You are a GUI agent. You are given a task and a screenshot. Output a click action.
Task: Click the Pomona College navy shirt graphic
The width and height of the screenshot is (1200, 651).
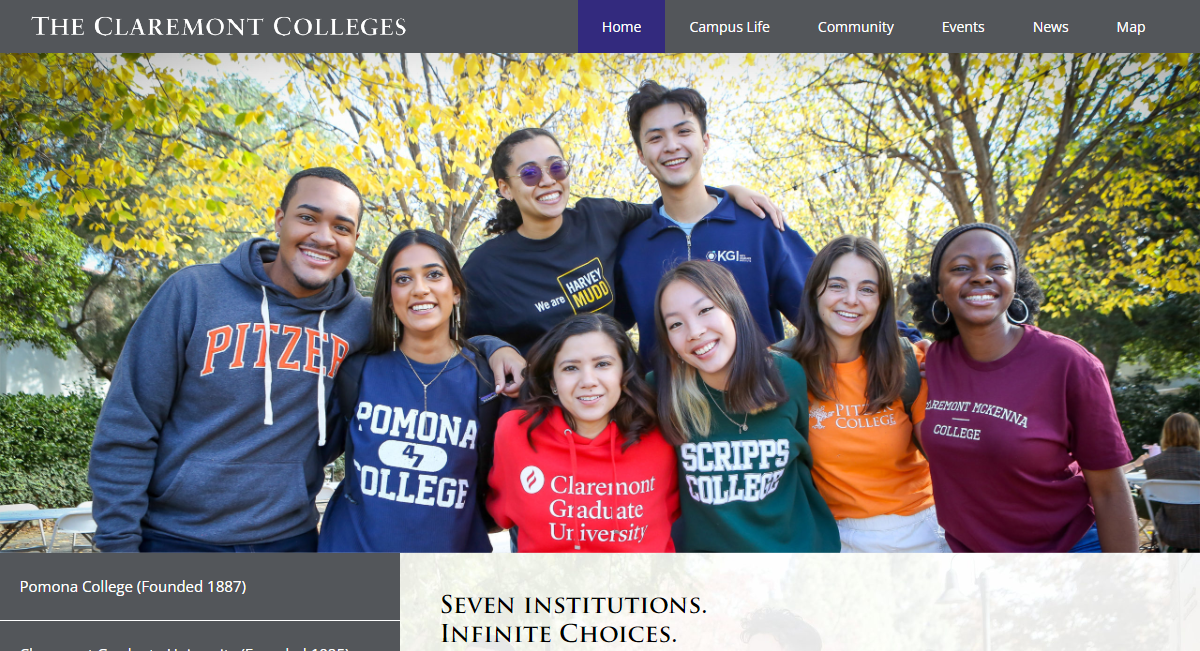tap(413, 455)
